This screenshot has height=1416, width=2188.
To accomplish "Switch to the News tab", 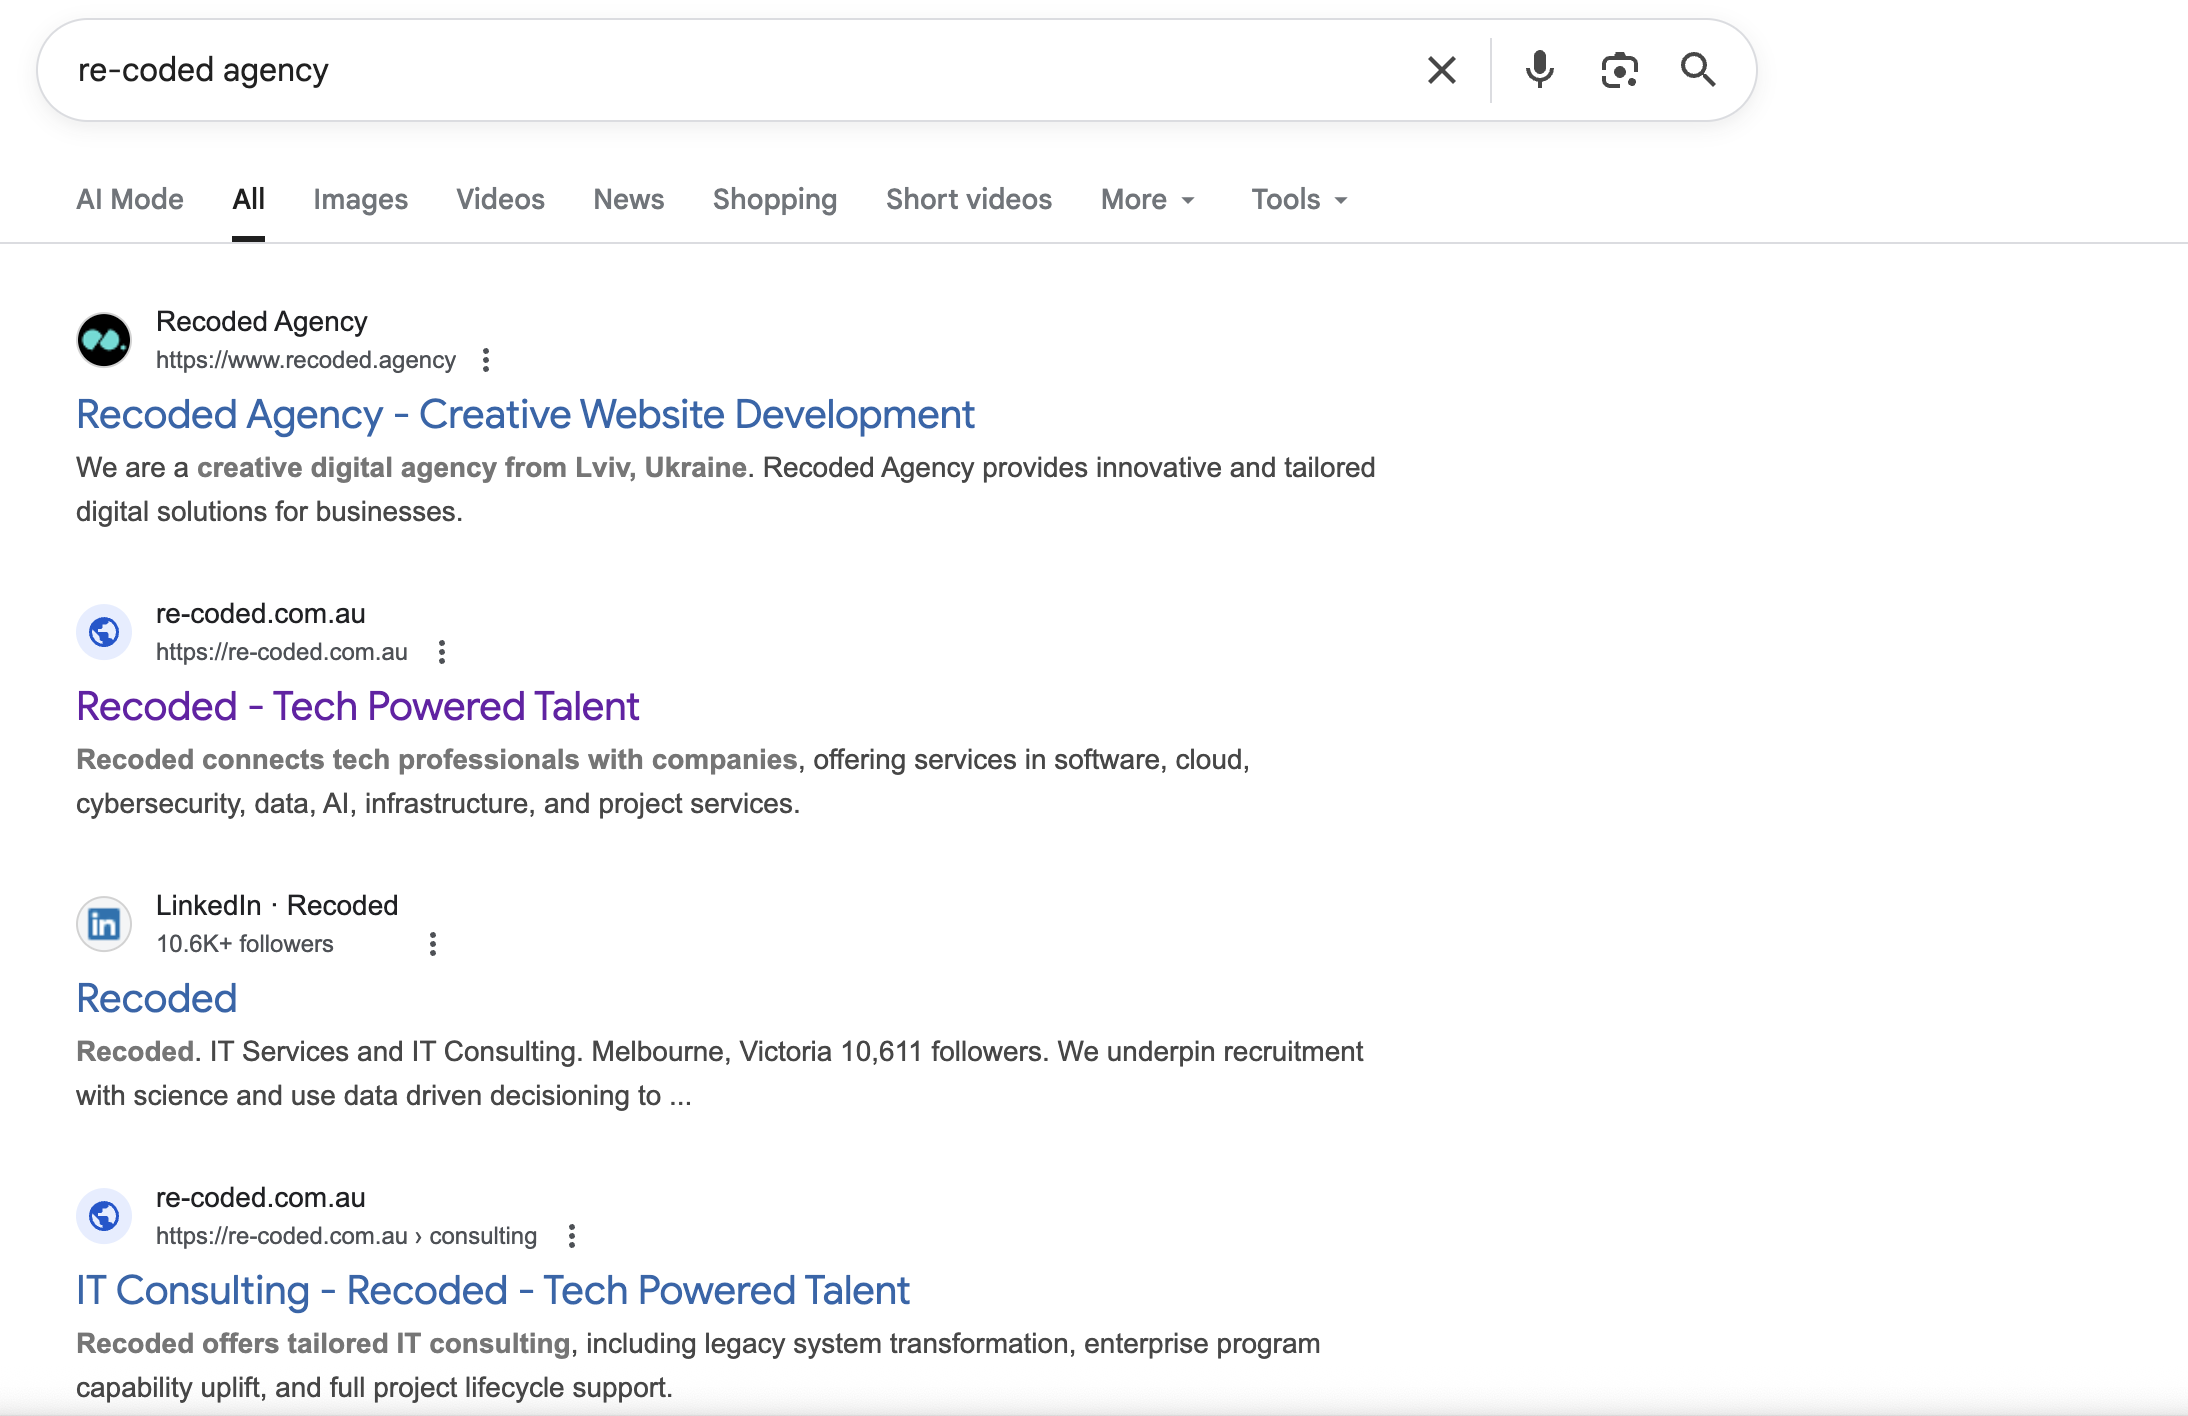I will (628, 199).
